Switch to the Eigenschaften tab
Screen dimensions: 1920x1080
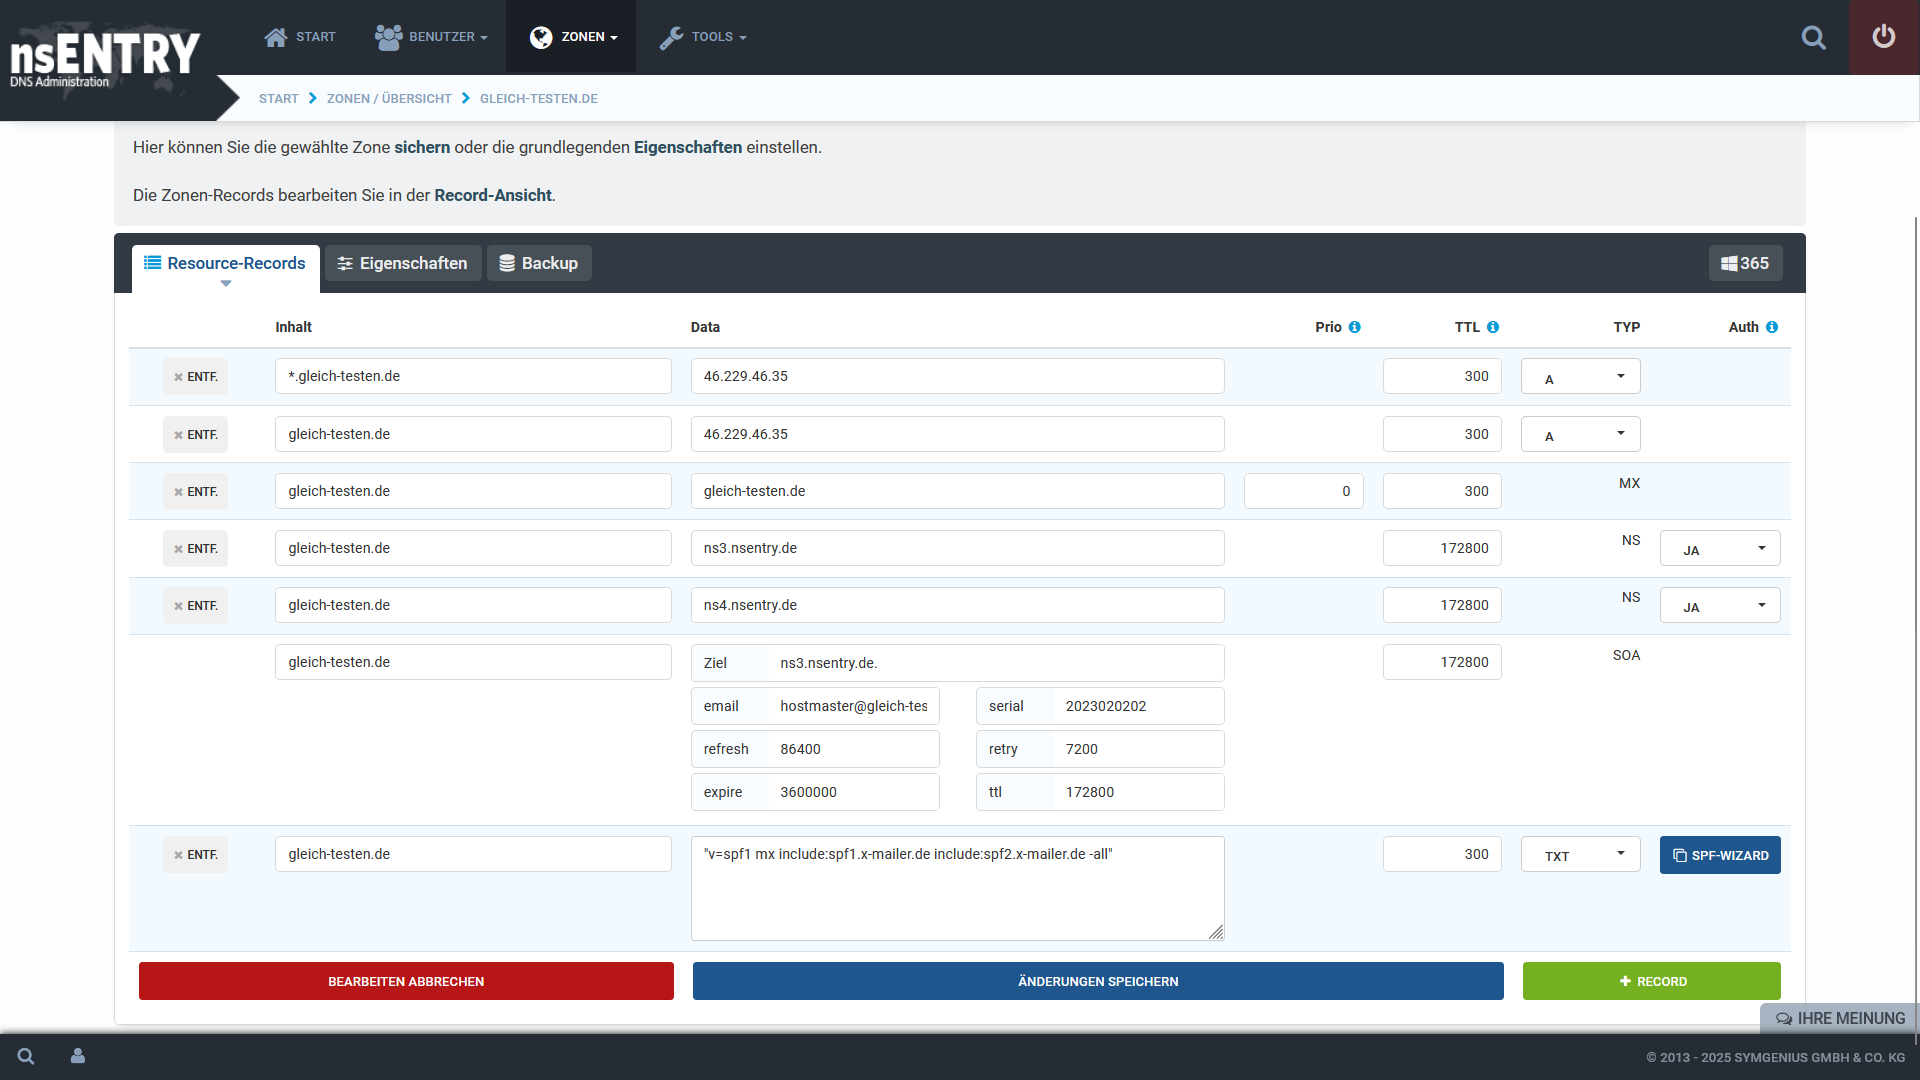pos(402,263)
